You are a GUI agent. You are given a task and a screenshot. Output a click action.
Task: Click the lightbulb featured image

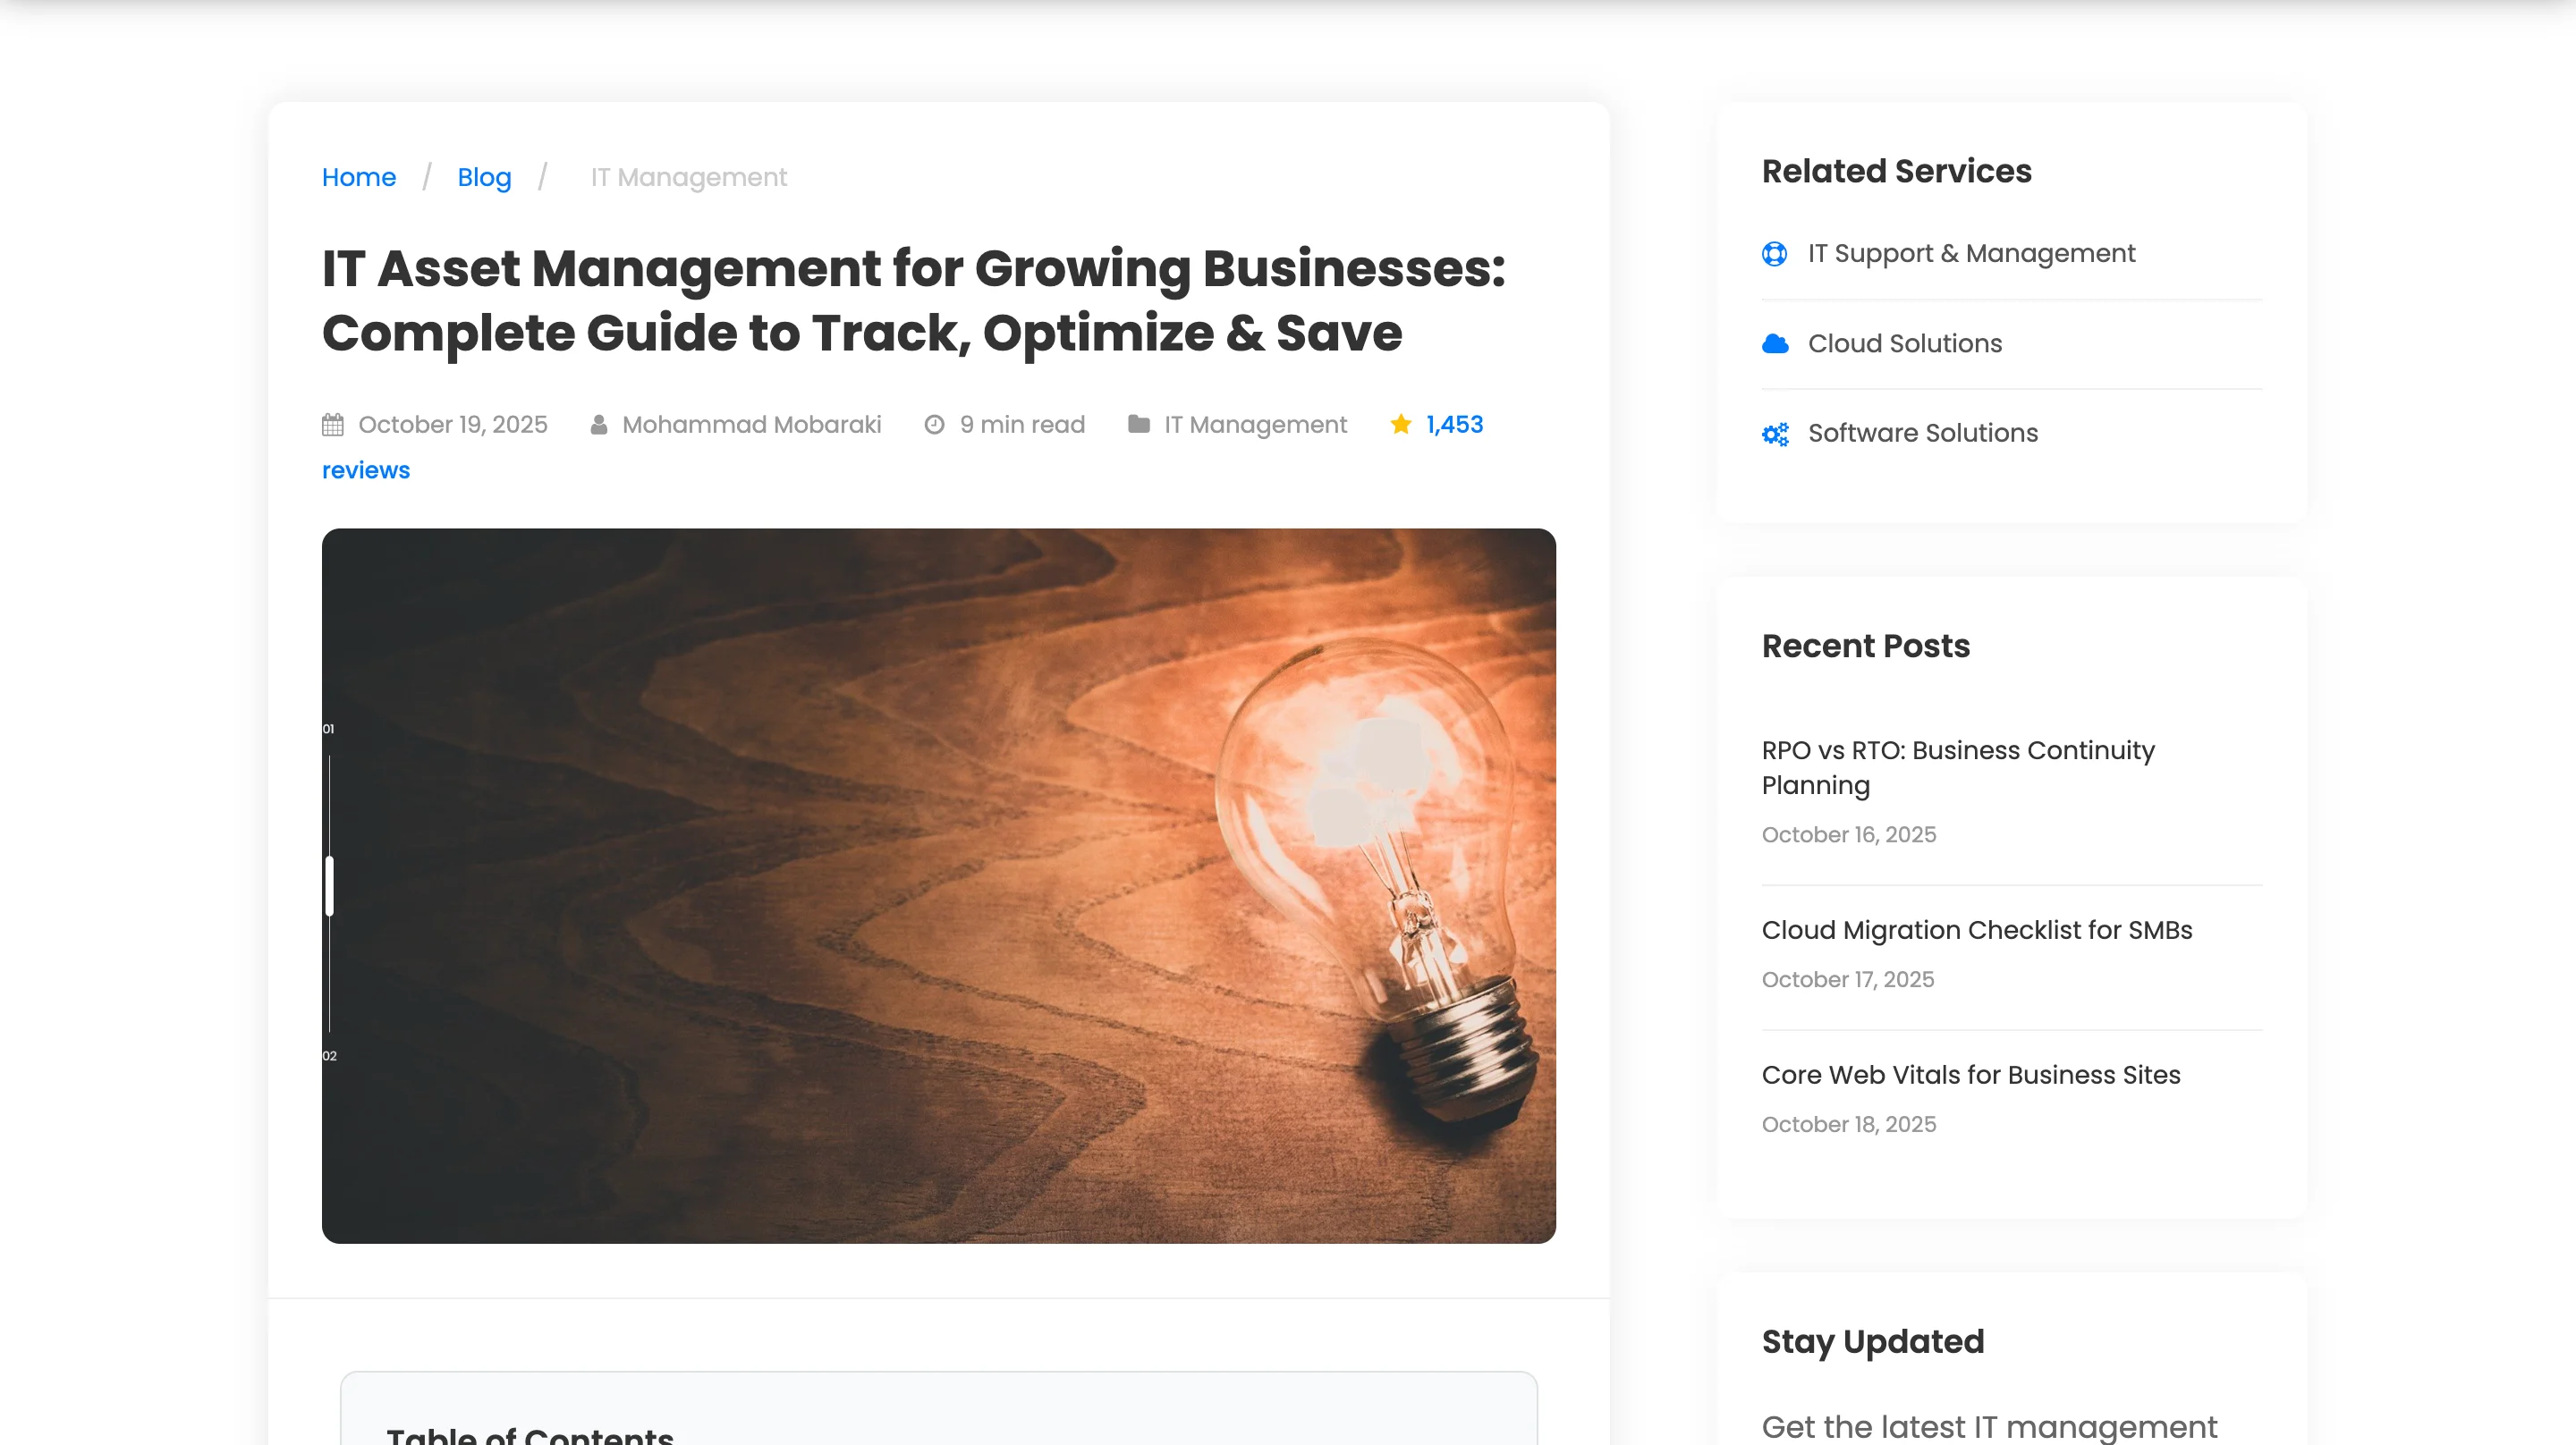940,886
